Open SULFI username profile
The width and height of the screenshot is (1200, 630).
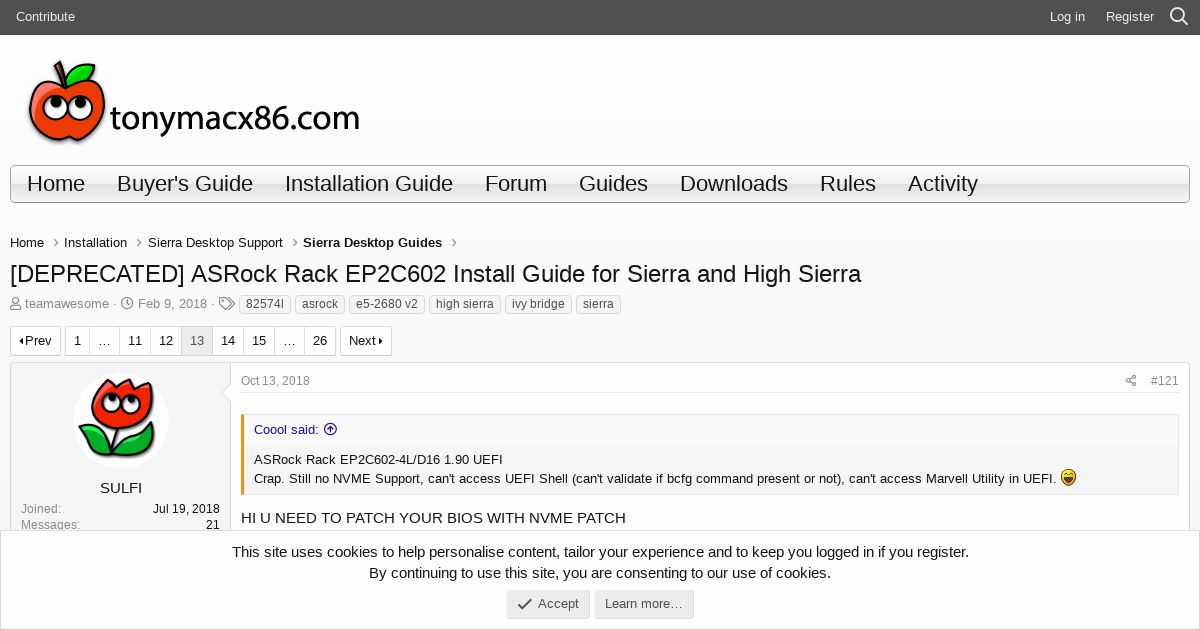point(121,488)
